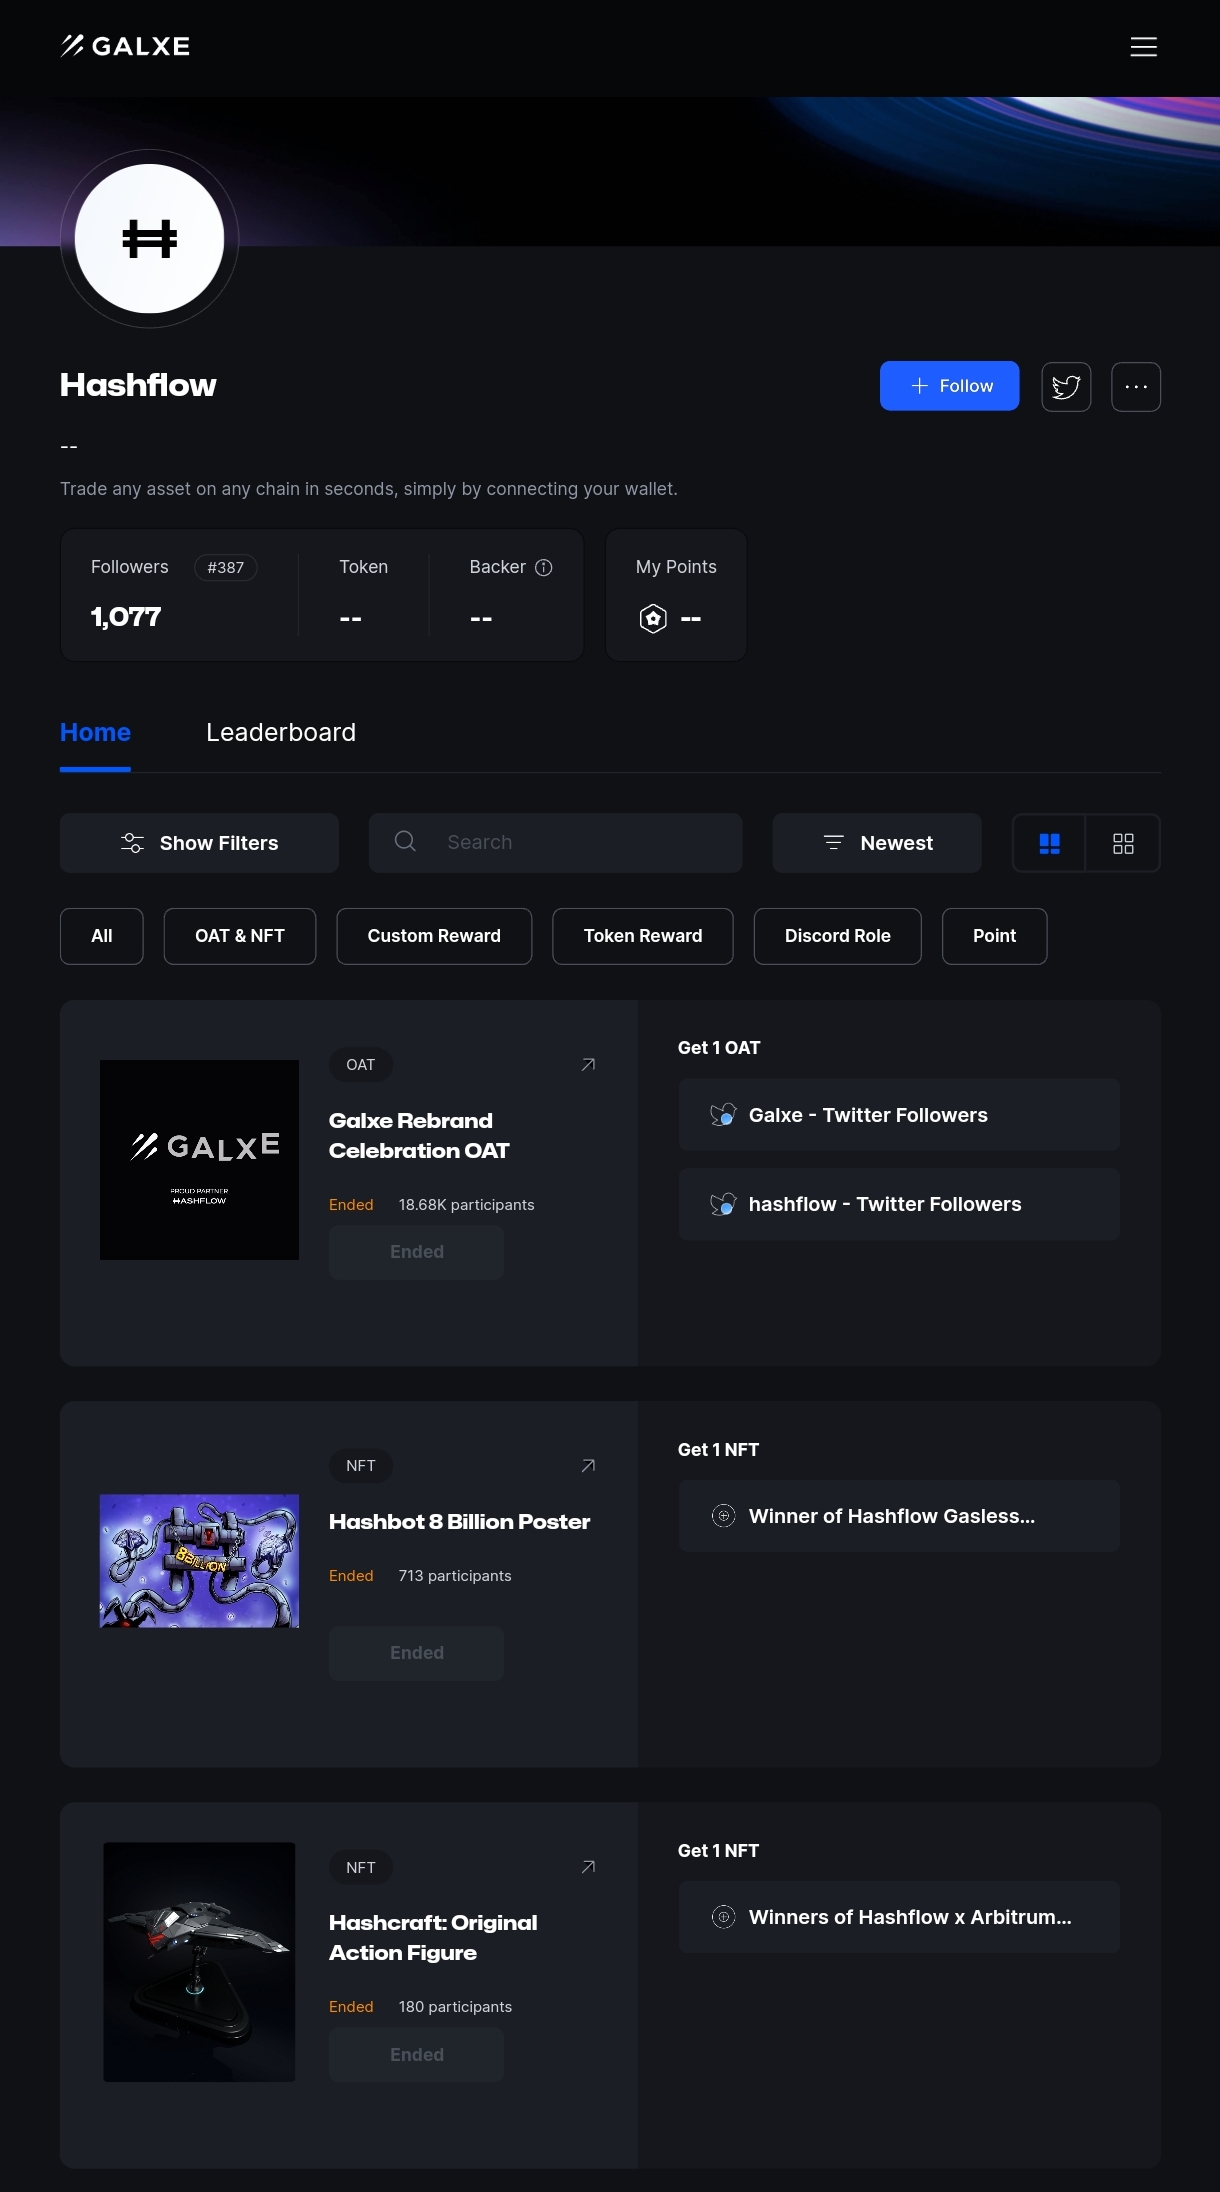Focus the Search campaigns field

pyautogui.click(x=555, y=843)
